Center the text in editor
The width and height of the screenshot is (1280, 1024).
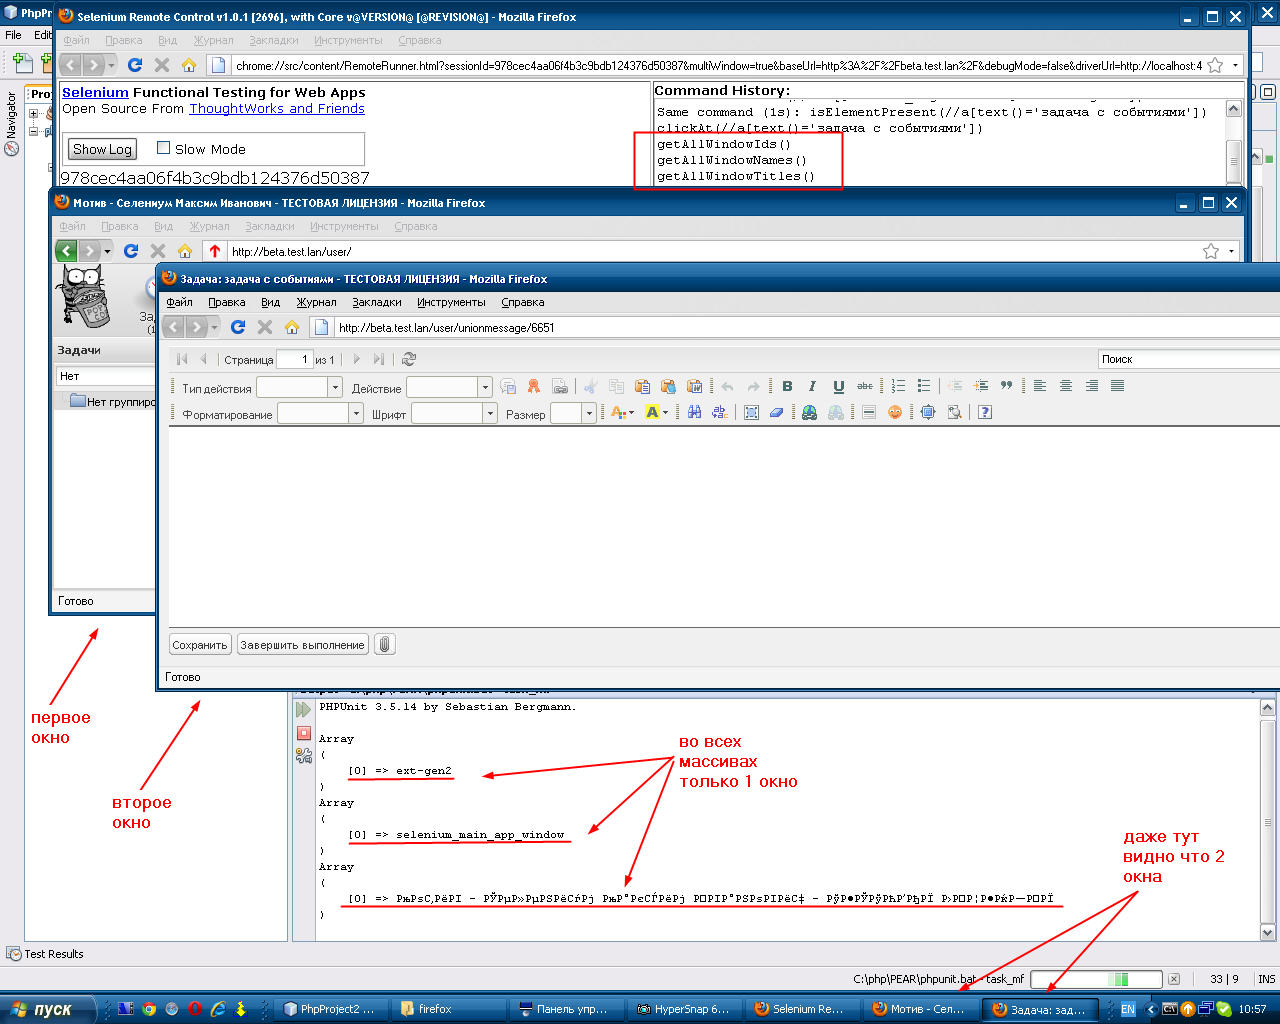pos(1066,386)
